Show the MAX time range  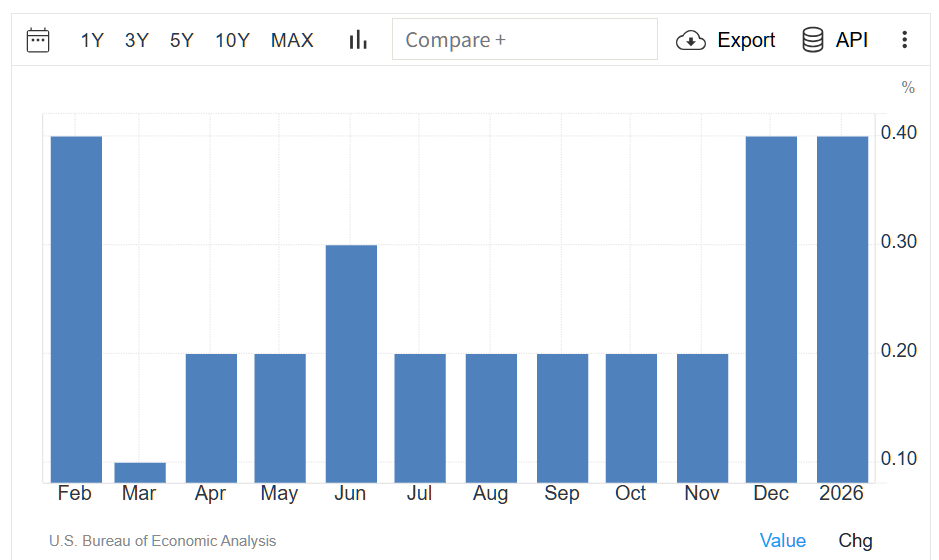(292, 40)
